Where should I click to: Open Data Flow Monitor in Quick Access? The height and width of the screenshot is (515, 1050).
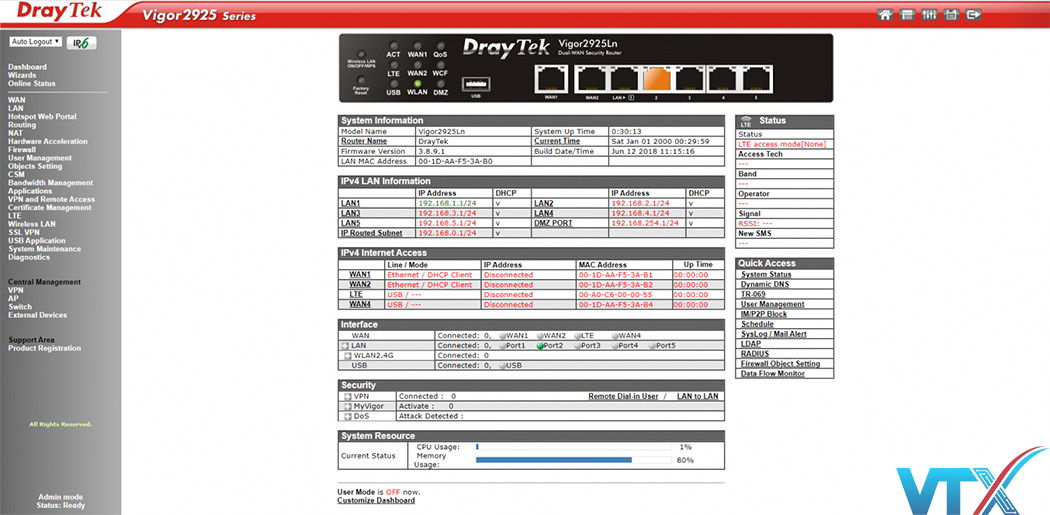tap(772, 374)
